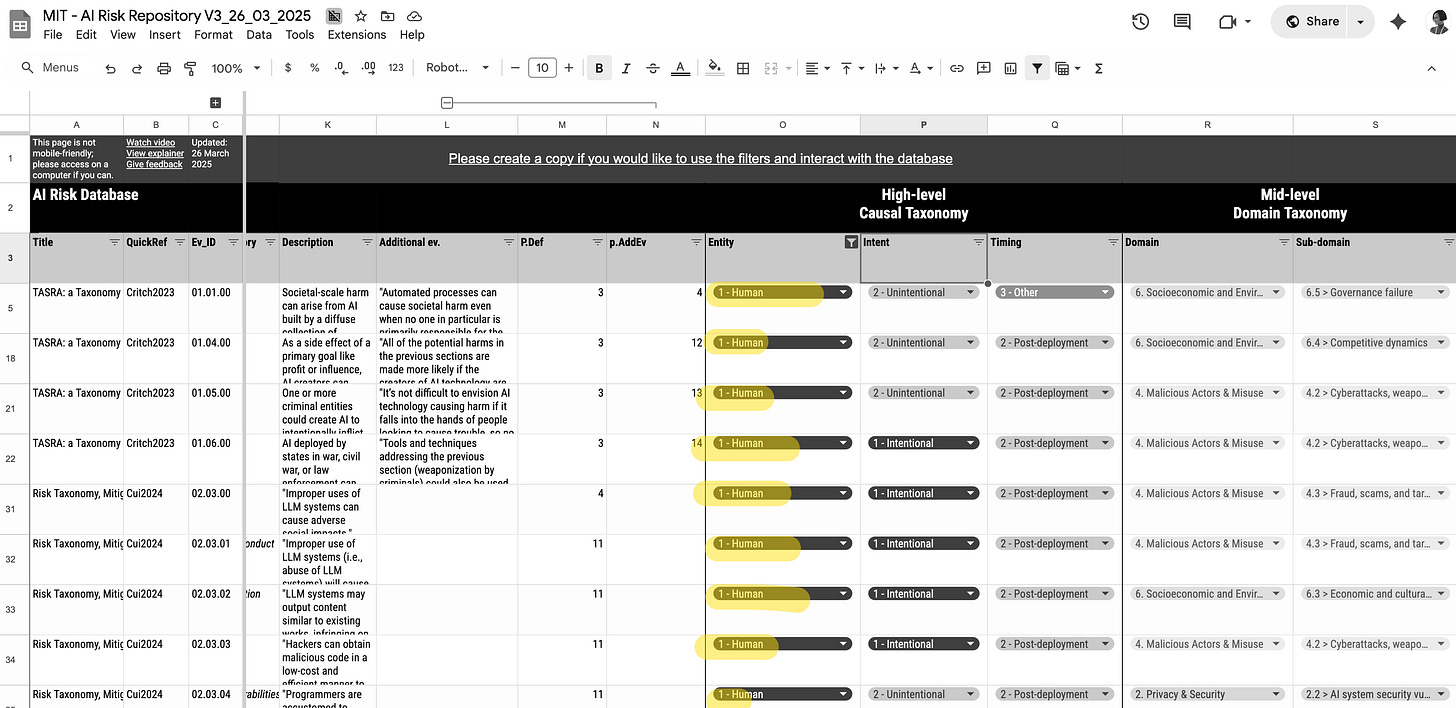
Task: Toggle the filter button in toolbar
Action: 1038,68
